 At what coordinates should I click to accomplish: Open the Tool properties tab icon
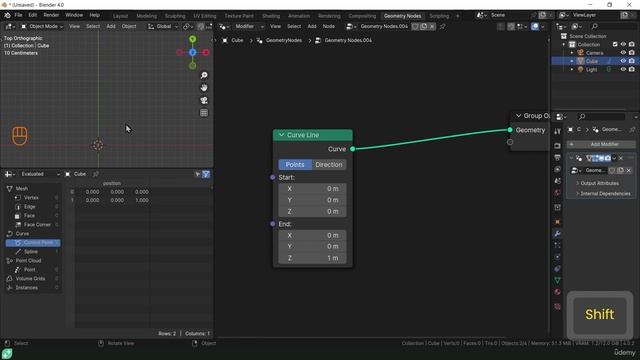[558, 131]
